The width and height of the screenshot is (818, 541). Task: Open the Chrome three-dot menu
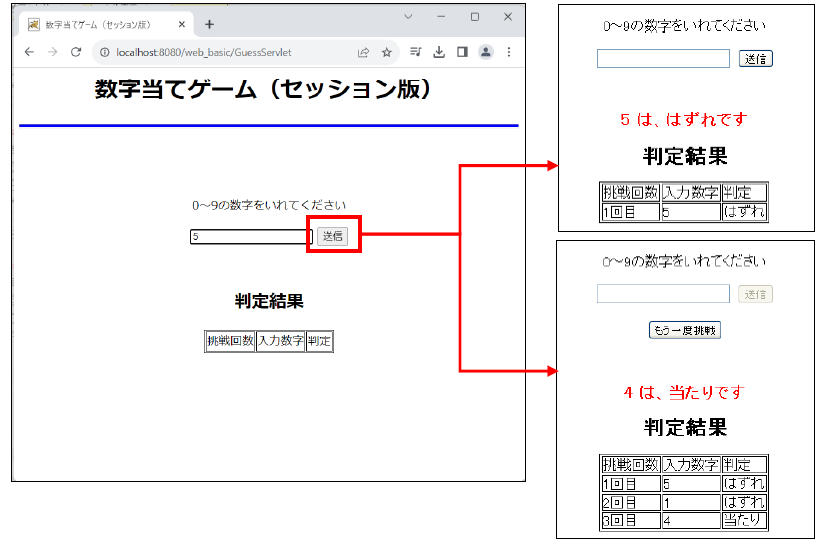508,52
